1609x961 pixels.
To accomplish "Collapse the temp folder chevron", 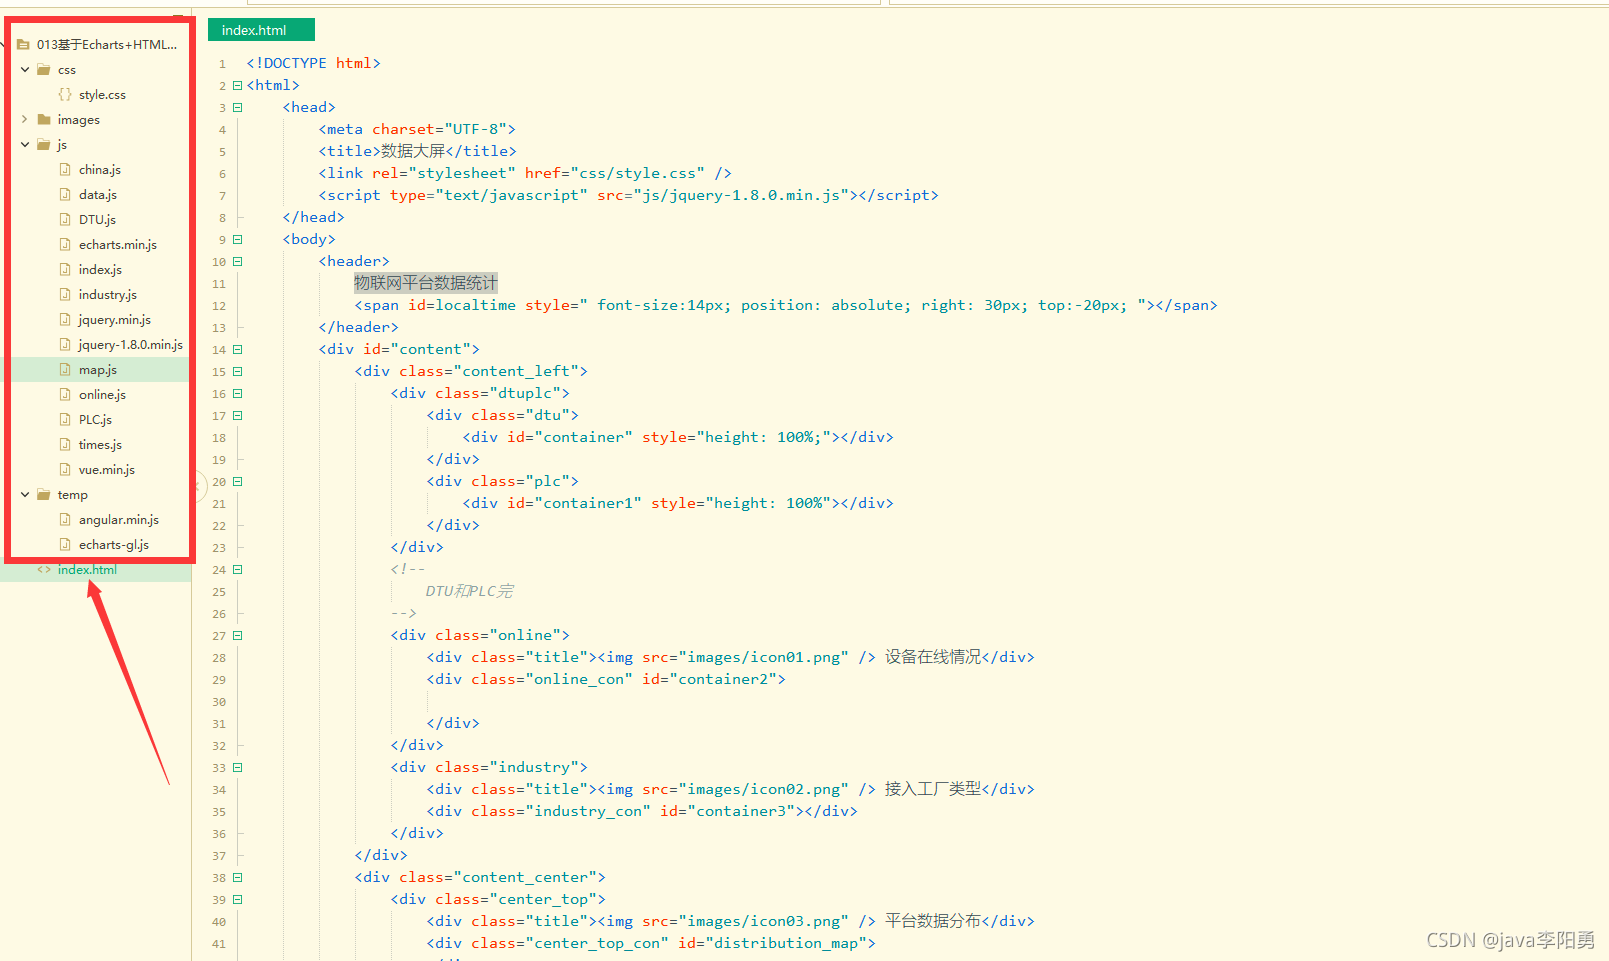I will (x=25, y=495).
